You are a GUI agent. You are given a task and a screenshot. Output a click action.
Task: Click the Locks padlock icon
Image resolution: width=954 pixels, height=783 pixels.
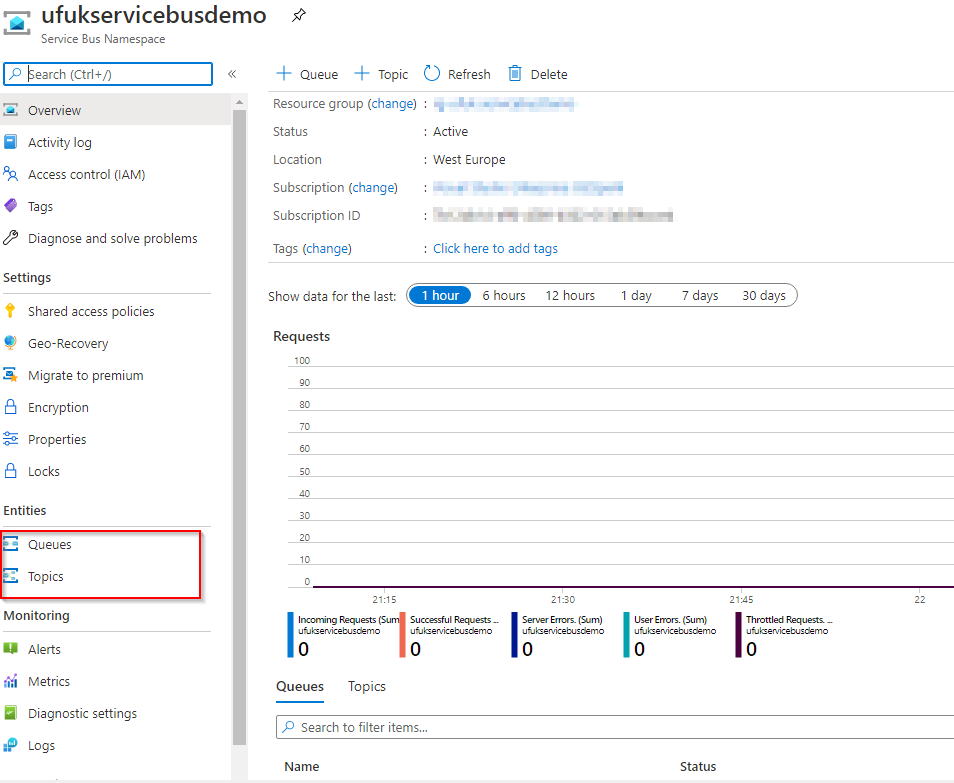10,470
